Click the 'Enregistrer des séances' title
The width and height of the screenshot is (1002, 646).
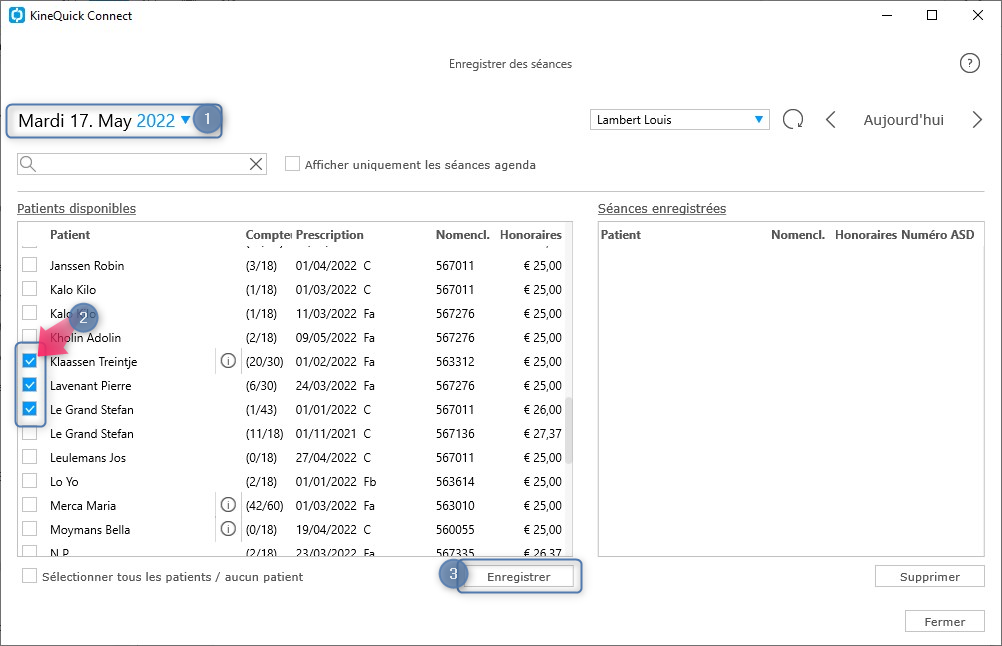[x=510, y=64]
